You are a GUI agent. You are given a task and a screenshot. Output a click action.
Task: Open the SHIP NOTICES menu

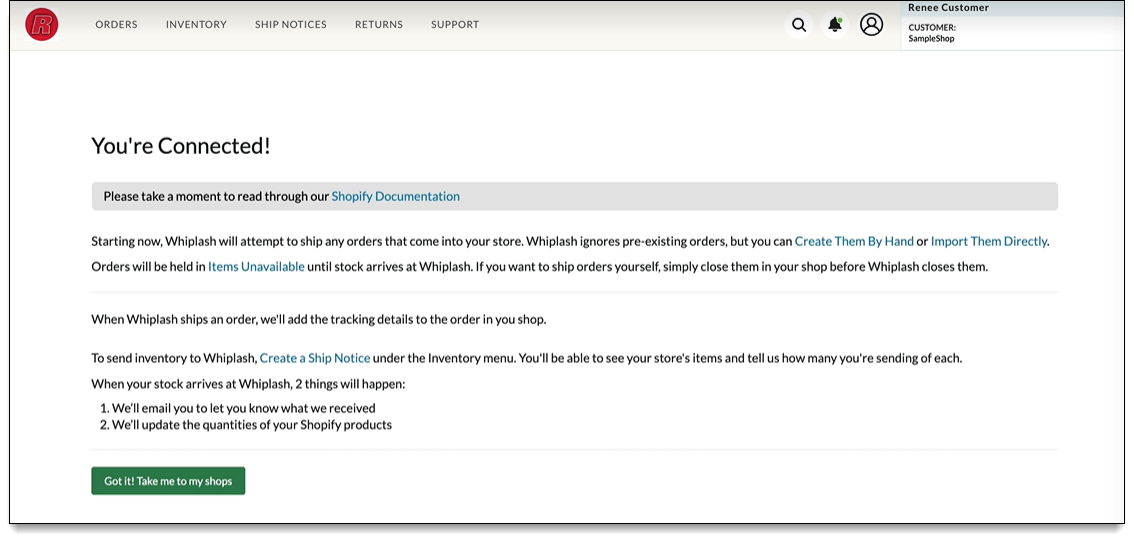pyautogui.click(x=291, y=25)
